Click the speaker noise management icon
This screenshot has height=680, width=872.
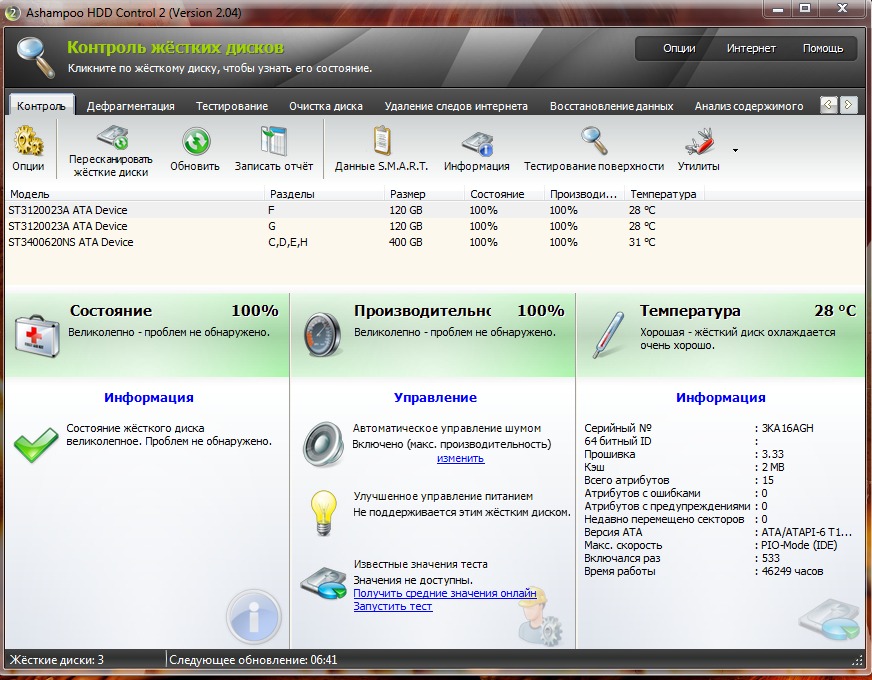323,444
